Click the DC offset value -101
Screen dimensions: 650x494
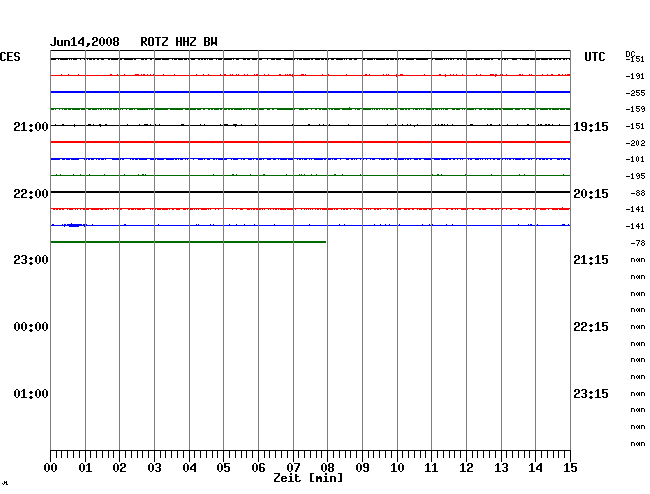[635, 160]
